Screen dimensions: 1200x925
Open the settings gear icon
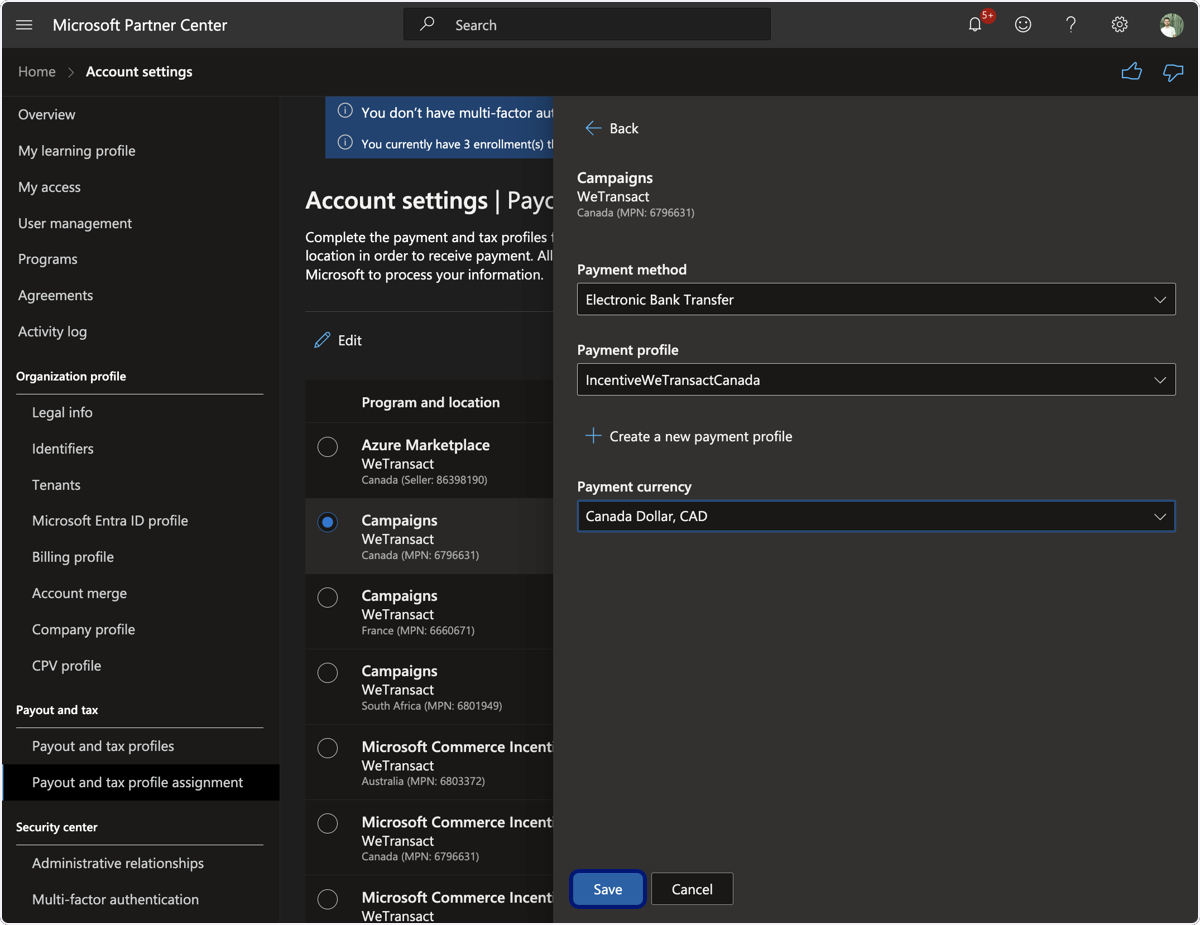[x=1120, y=25]
